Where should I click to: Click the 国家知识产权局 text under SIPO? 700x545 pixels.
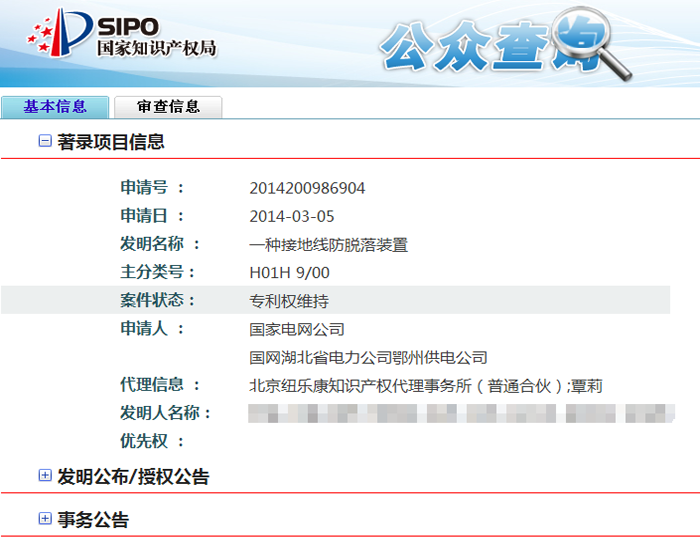156,48
